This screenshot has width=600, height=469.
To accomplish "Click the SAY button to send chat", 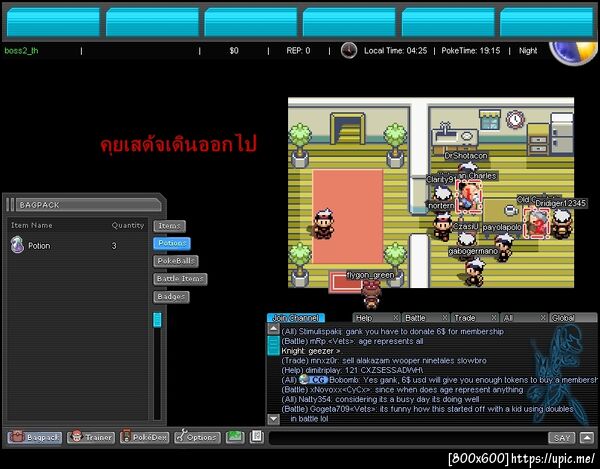I will click(x=561, y=438).
